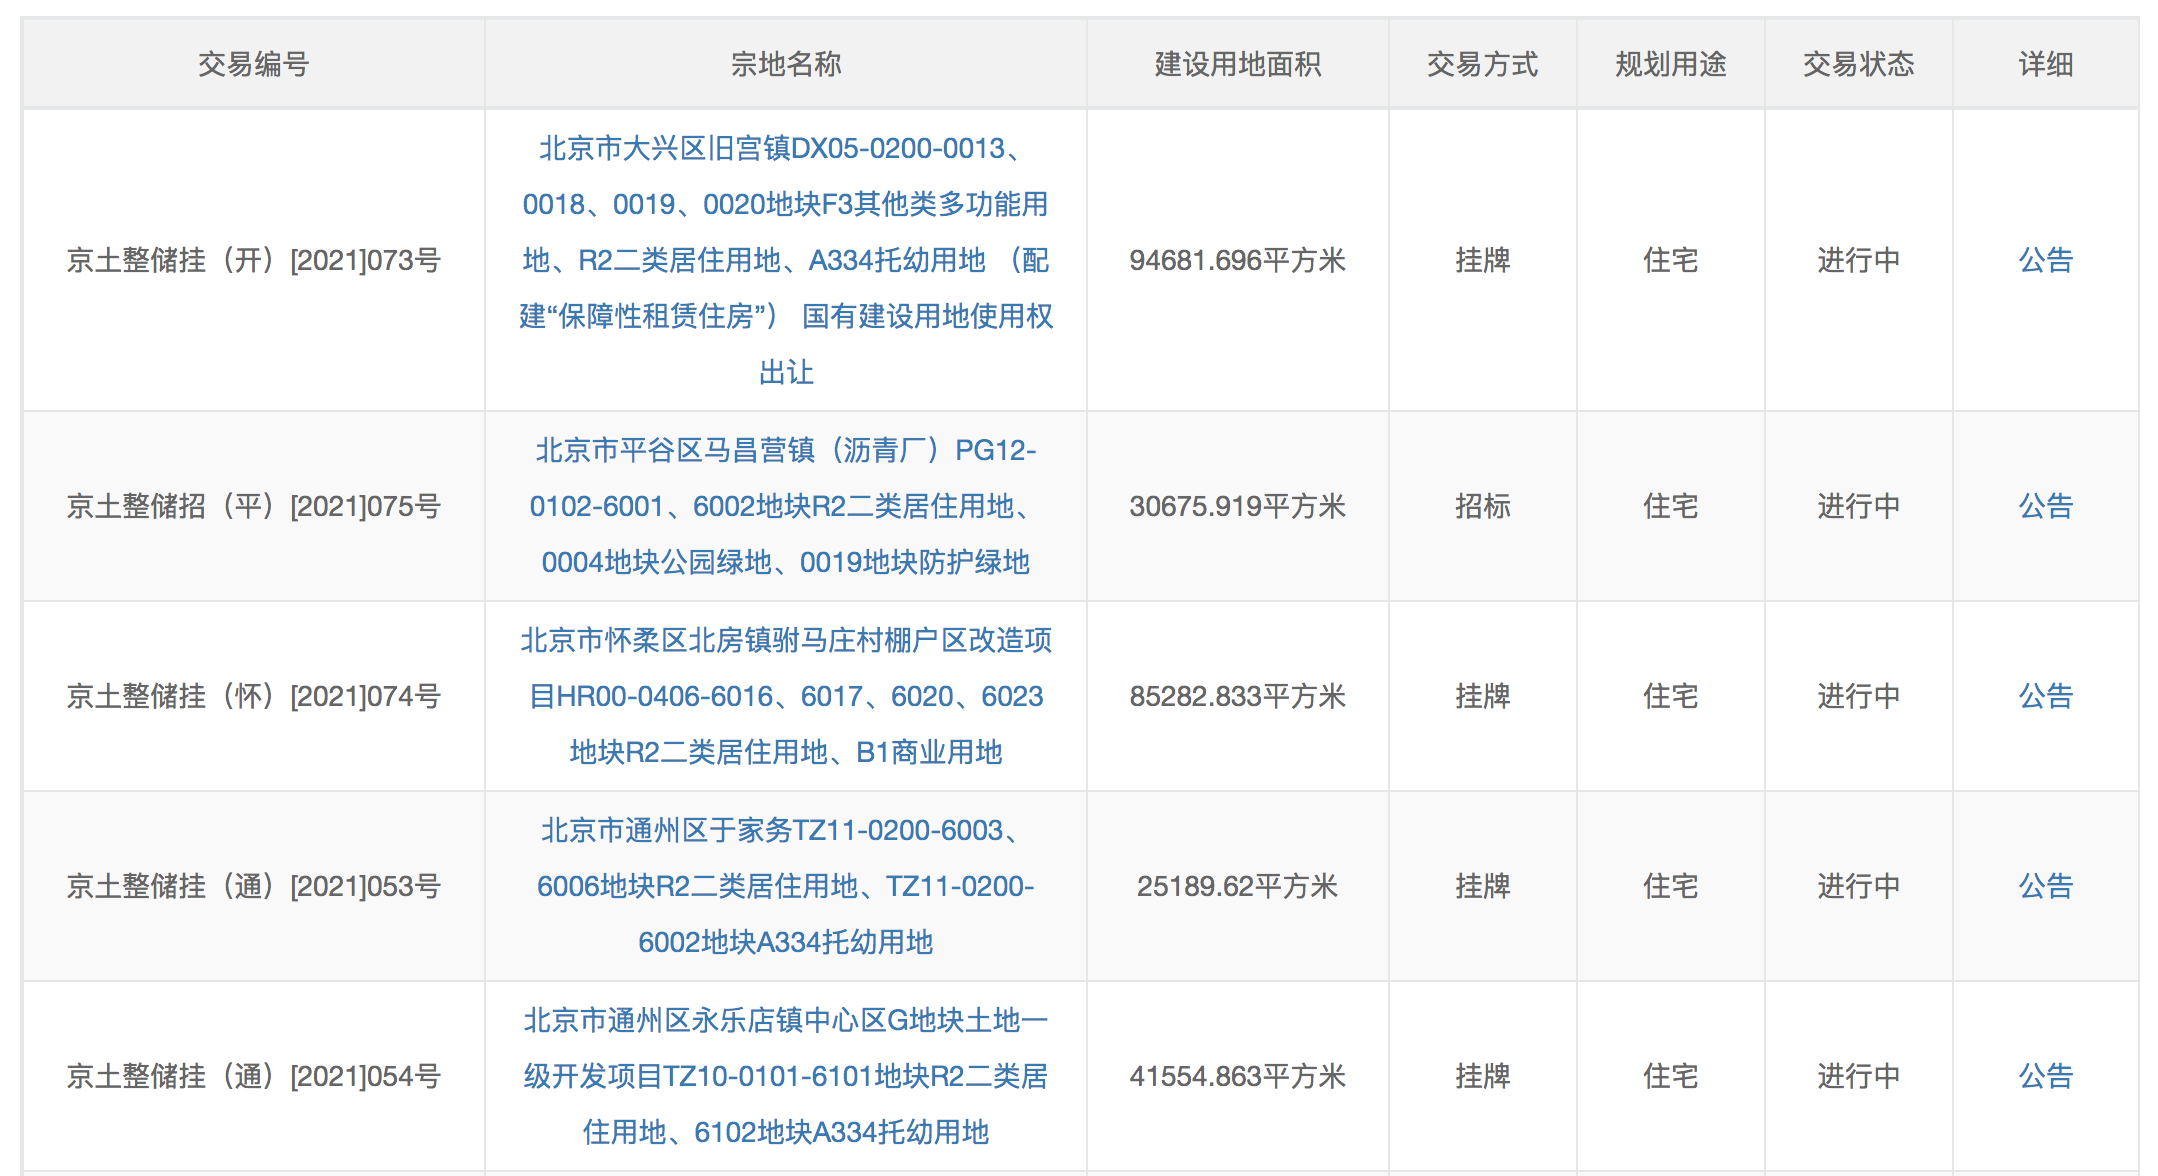Open the 通州区于家务 TZ11-0200-6003 parcel link
This screenshot has width=2158, height=1176.
pyautogui.click(x=785, y=886)
